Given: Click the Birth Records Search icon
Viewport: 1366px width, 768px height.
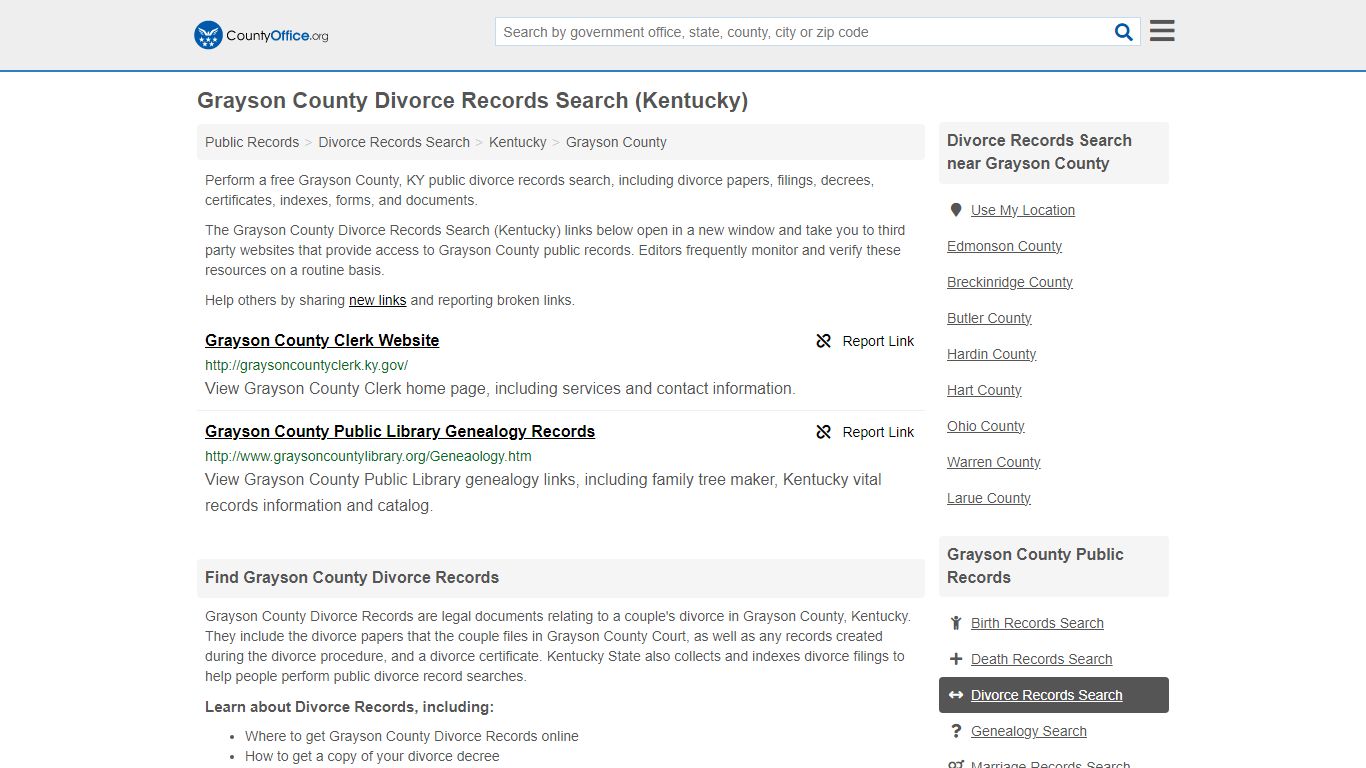Looking at the screenshot, I should click(955, 623).
